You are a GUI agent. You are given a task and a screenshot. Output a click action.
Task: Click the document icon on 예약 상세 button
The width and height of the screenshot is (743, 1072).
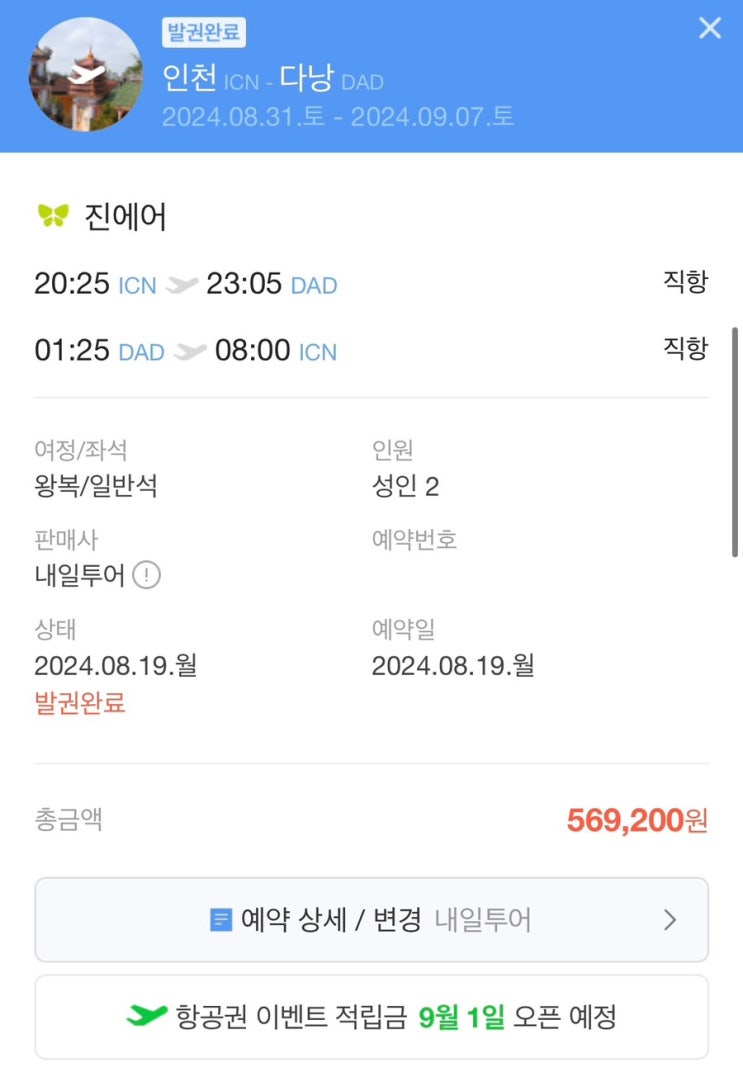221,920
